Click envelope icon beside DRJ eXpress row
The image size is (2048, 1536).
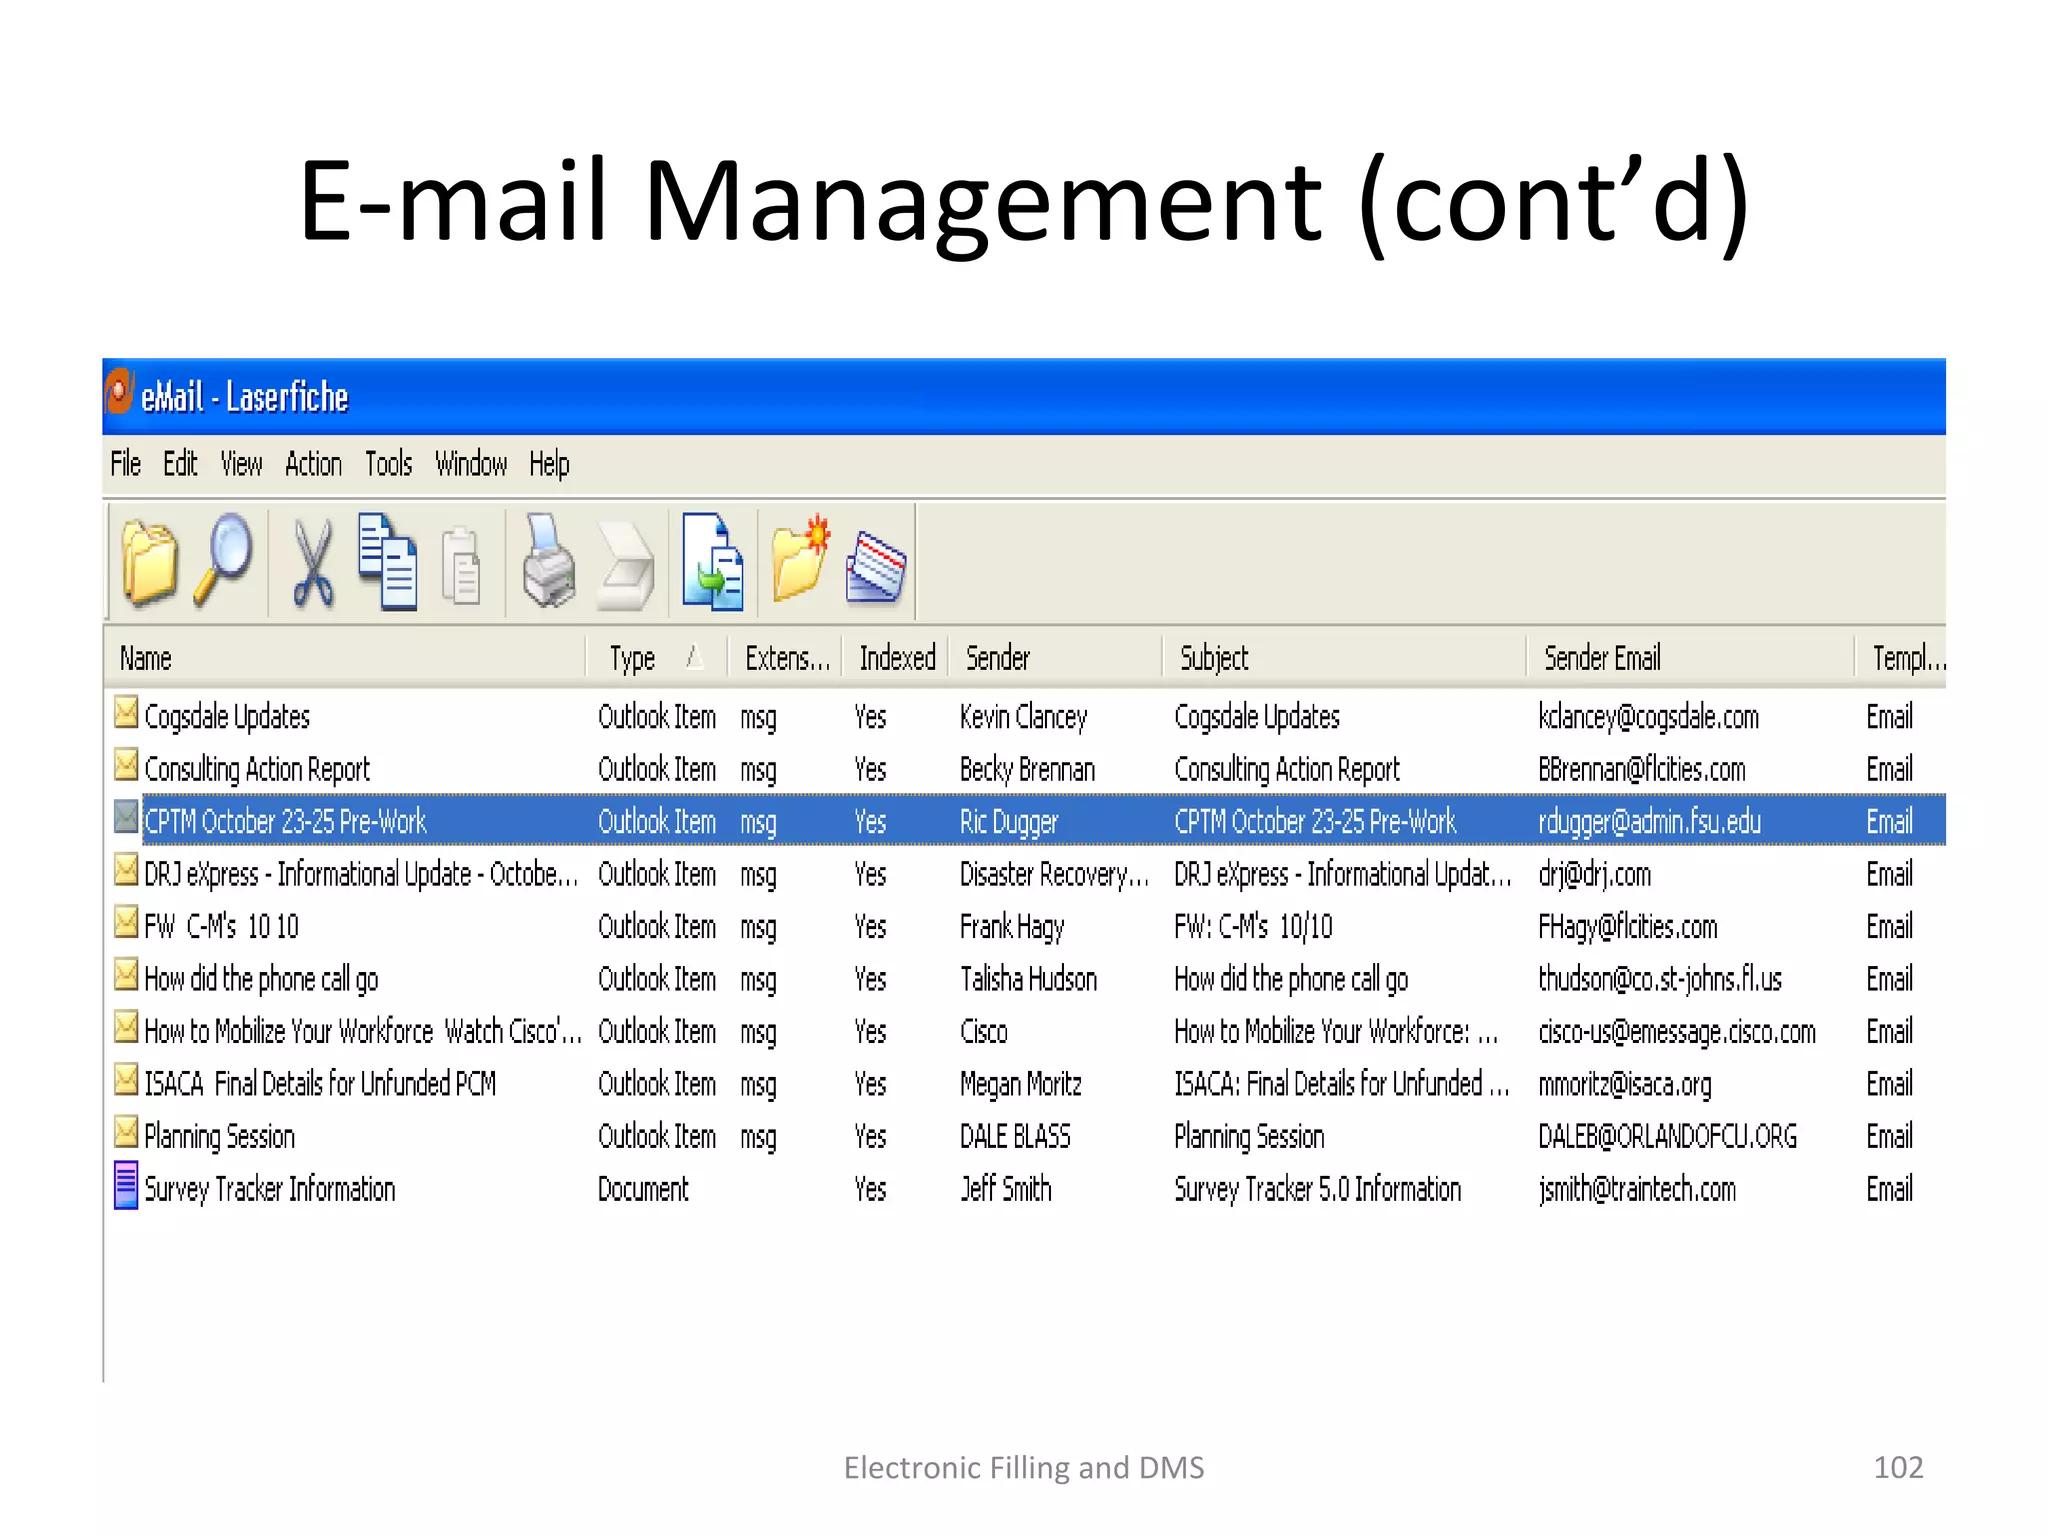click(126, 869)
